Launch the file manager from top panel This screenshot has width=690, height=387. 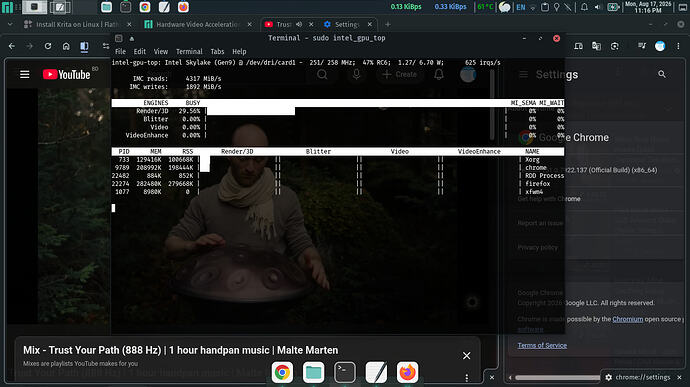coord(106,7)
